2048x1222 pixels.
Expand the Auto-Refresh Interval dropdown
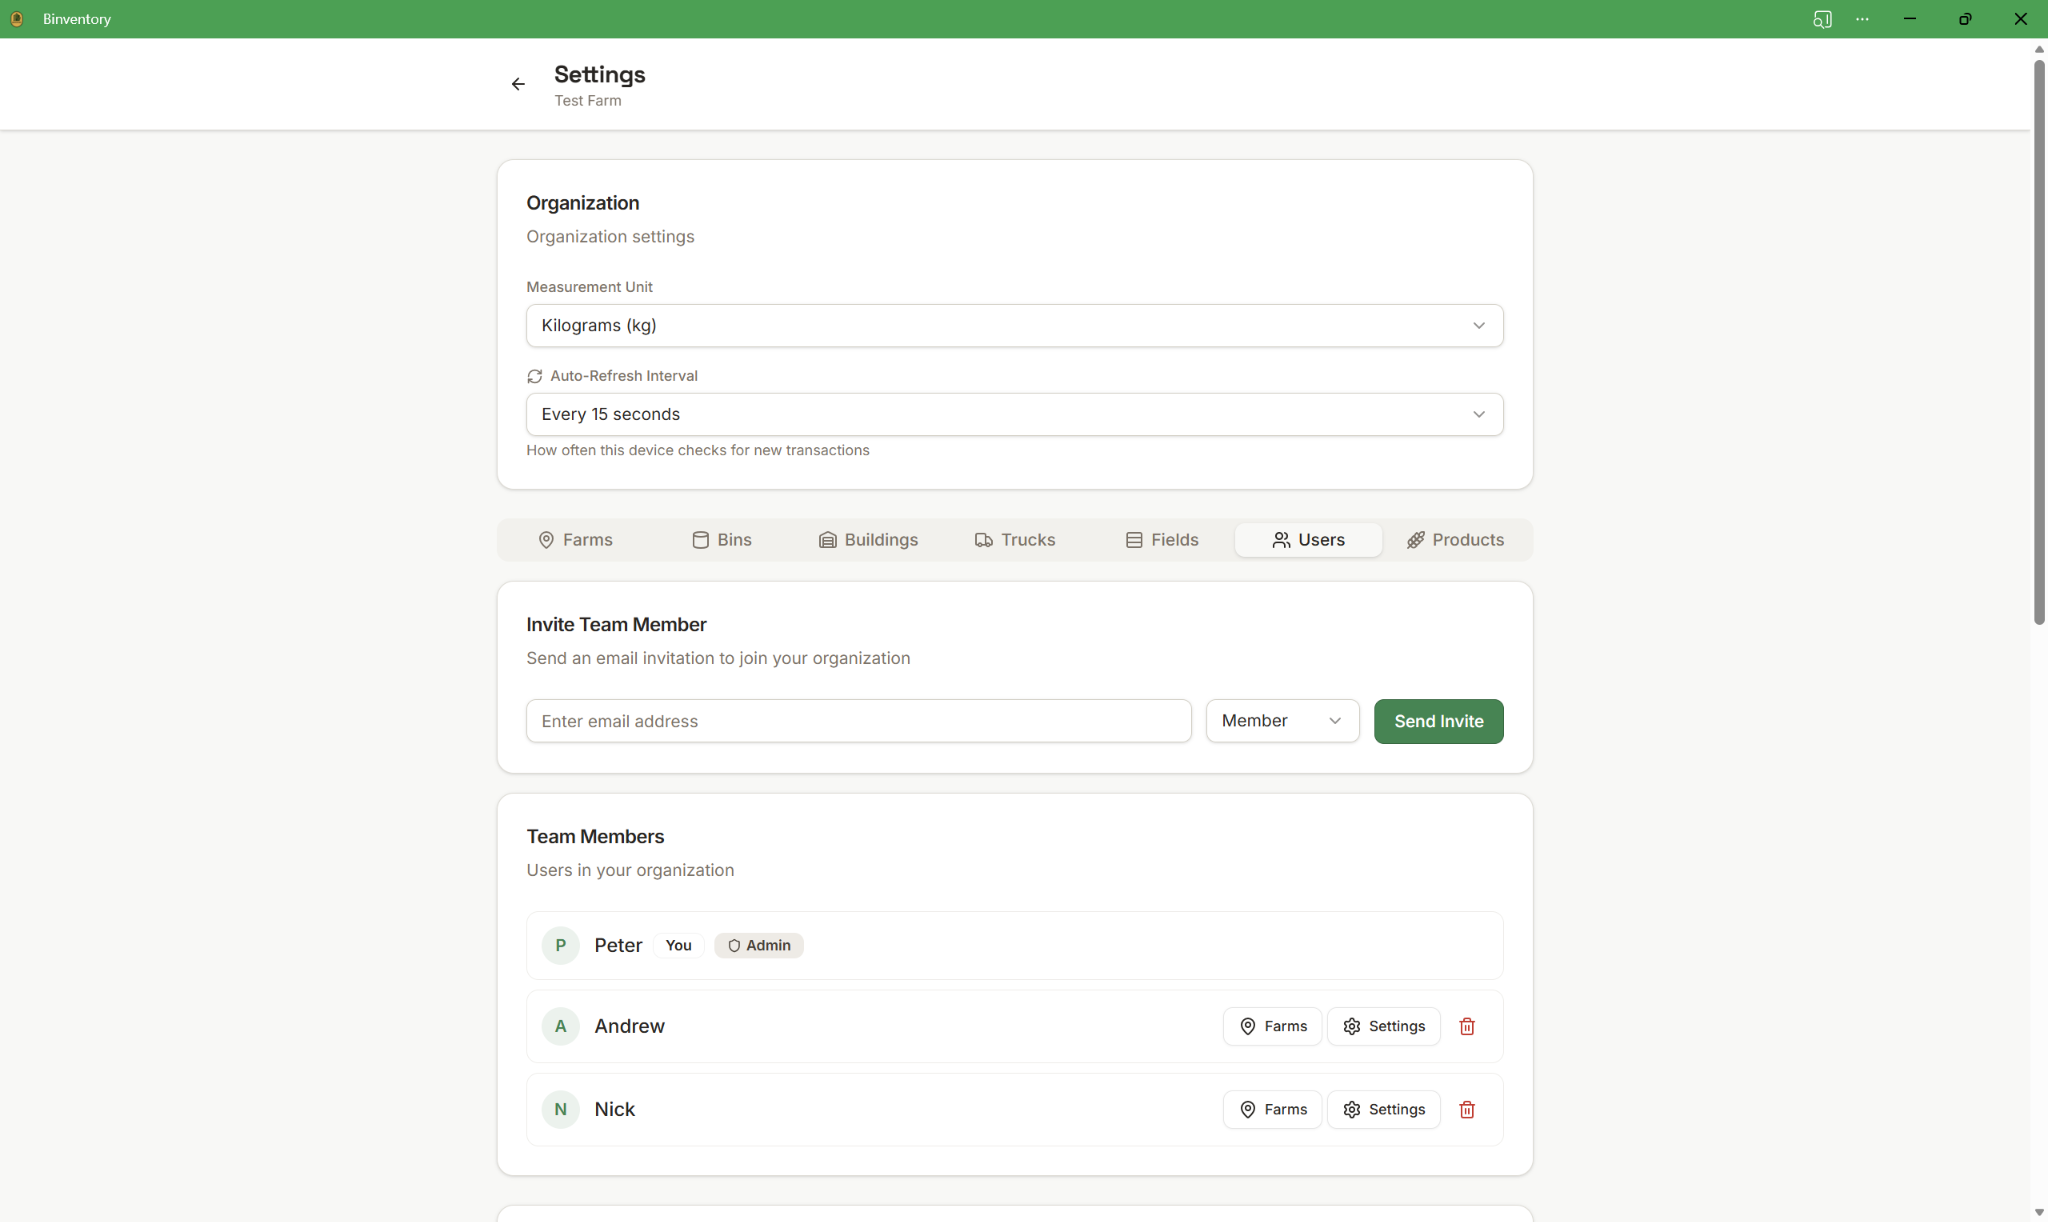click(1014, 414)
